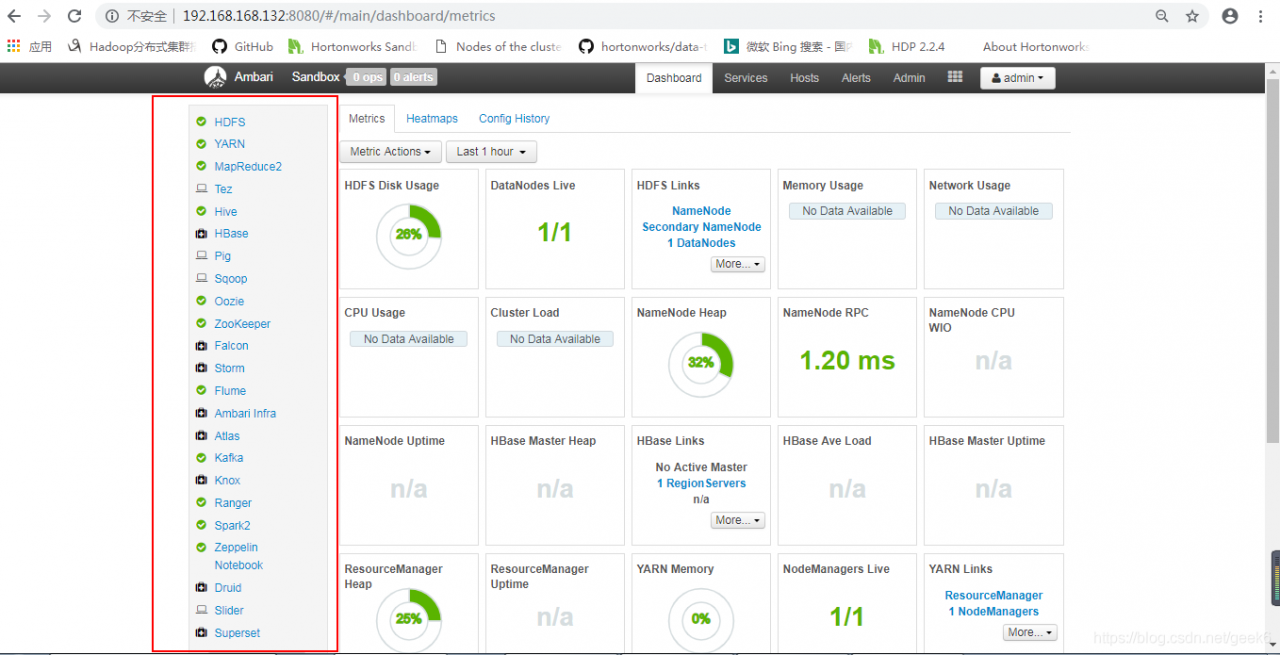The image size is (1280, 655).
Task: Click maintenance icon next to Superset
Action: click(201, 633)
